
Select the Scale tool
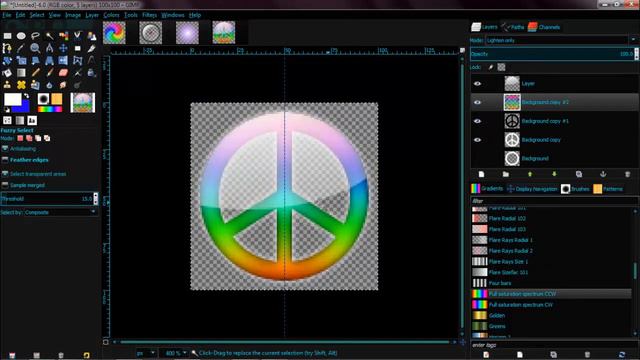pos(21,60)
